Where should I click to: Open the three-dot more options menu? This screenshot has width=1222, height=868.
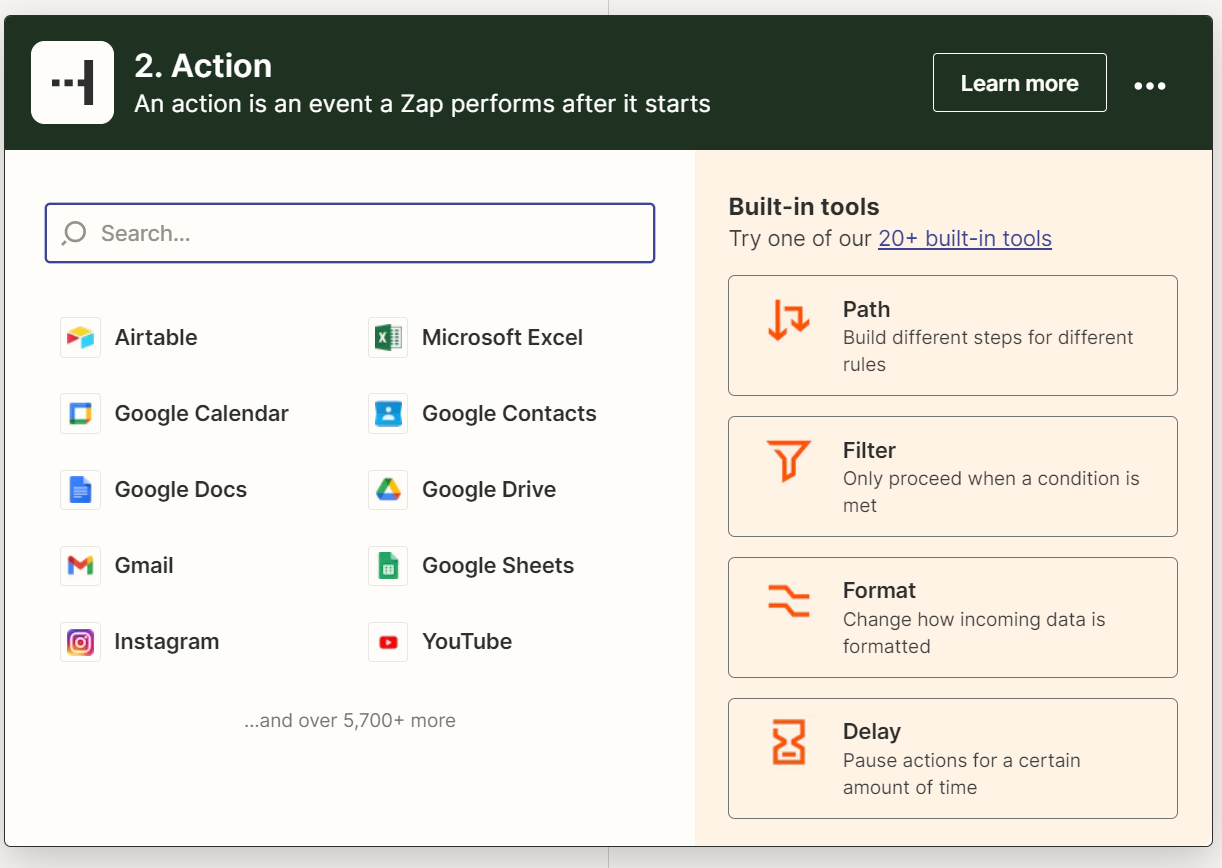tap(1150, 86)
